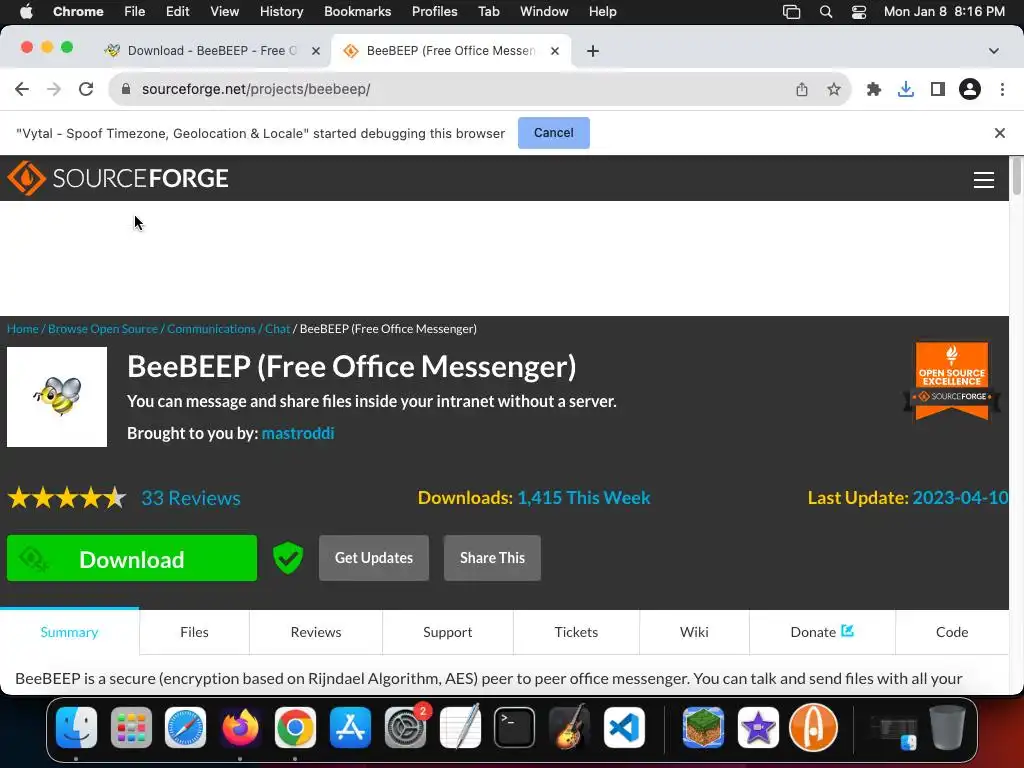Open iMovie from the dock
This screenshot has width=1024, height=768.
point(758,728)
